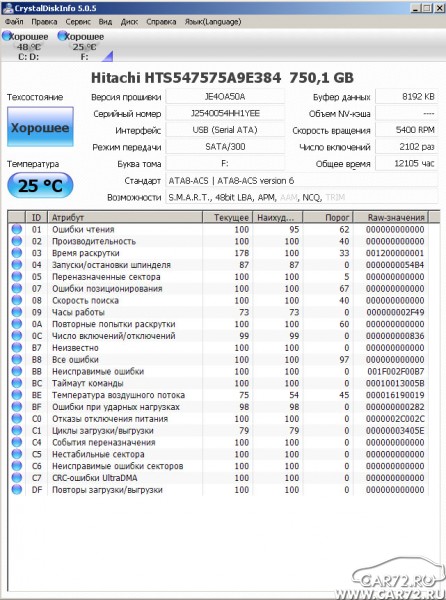The width and height of the screenshot is (446, 600).
Task: Click the Порог column header
Action: (328, 217)
